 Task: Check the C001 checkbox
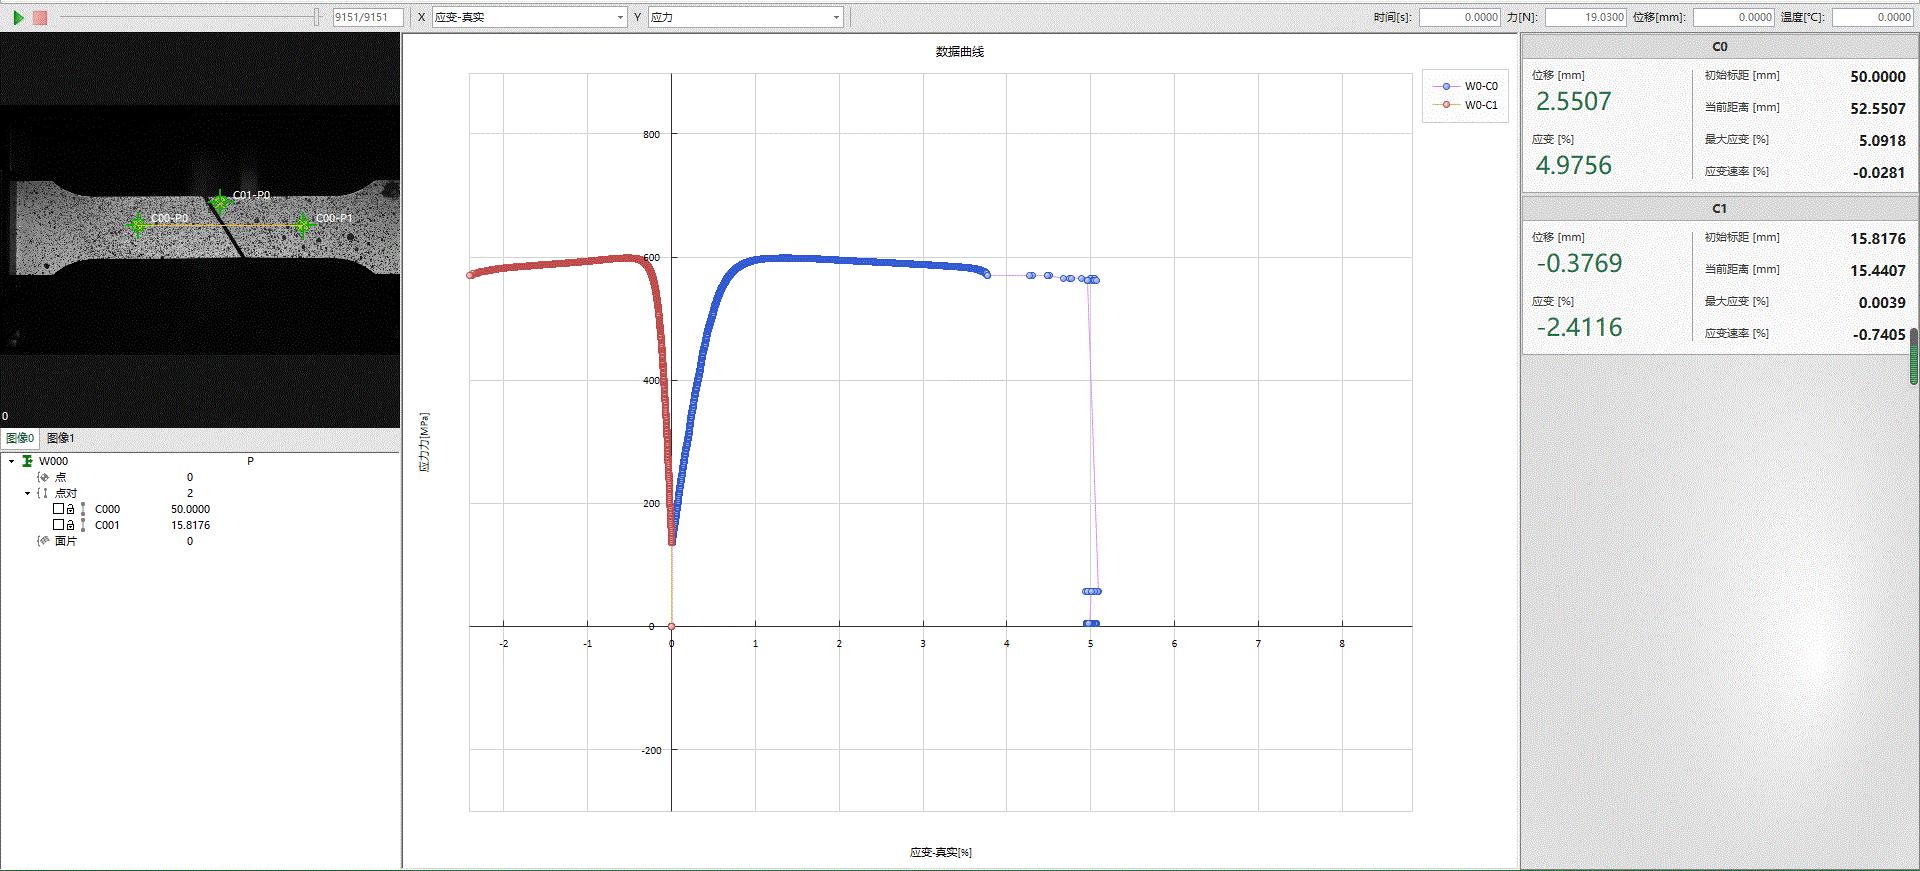coord(58,525)
